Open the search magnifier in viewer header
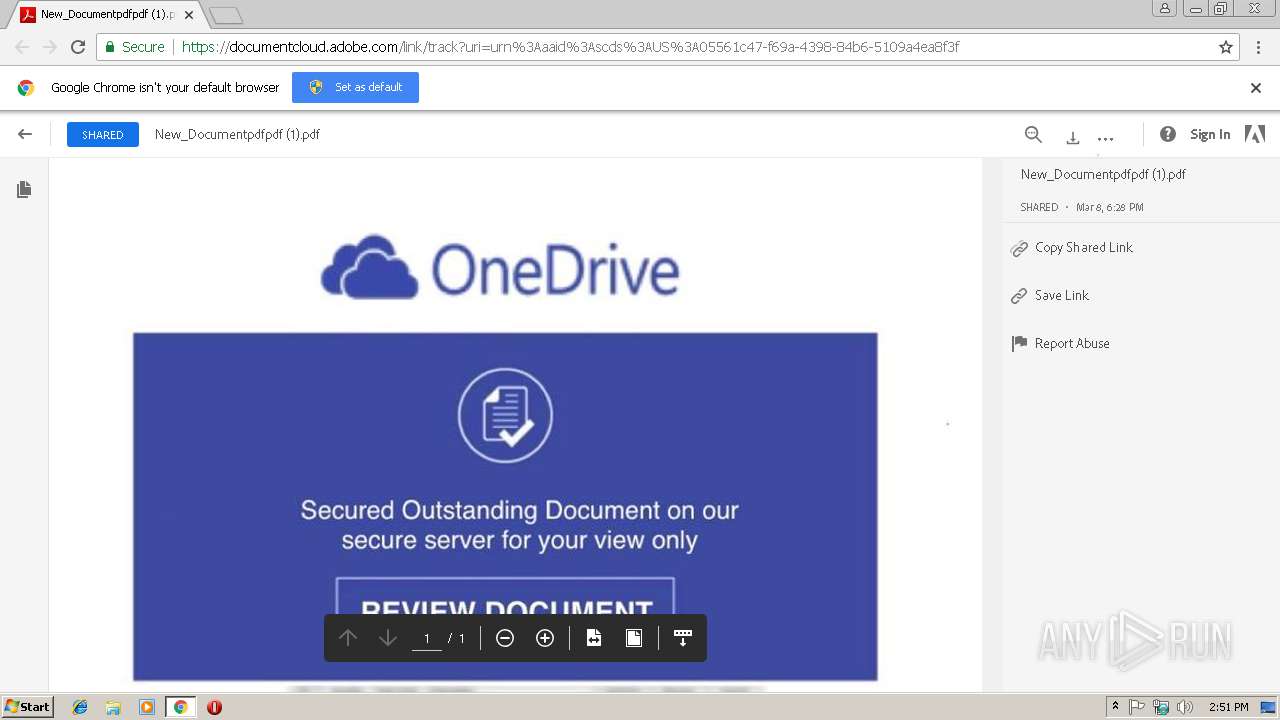The width and height of the screenshot is (1280, 720). 1033,134
